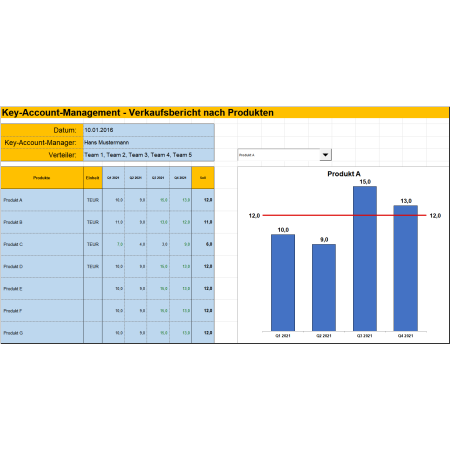The height and width of the screenshot is (450, 450).
Task: Select the Q1 2021 bar labeled 10,0
Action: [x=283, y=283]
